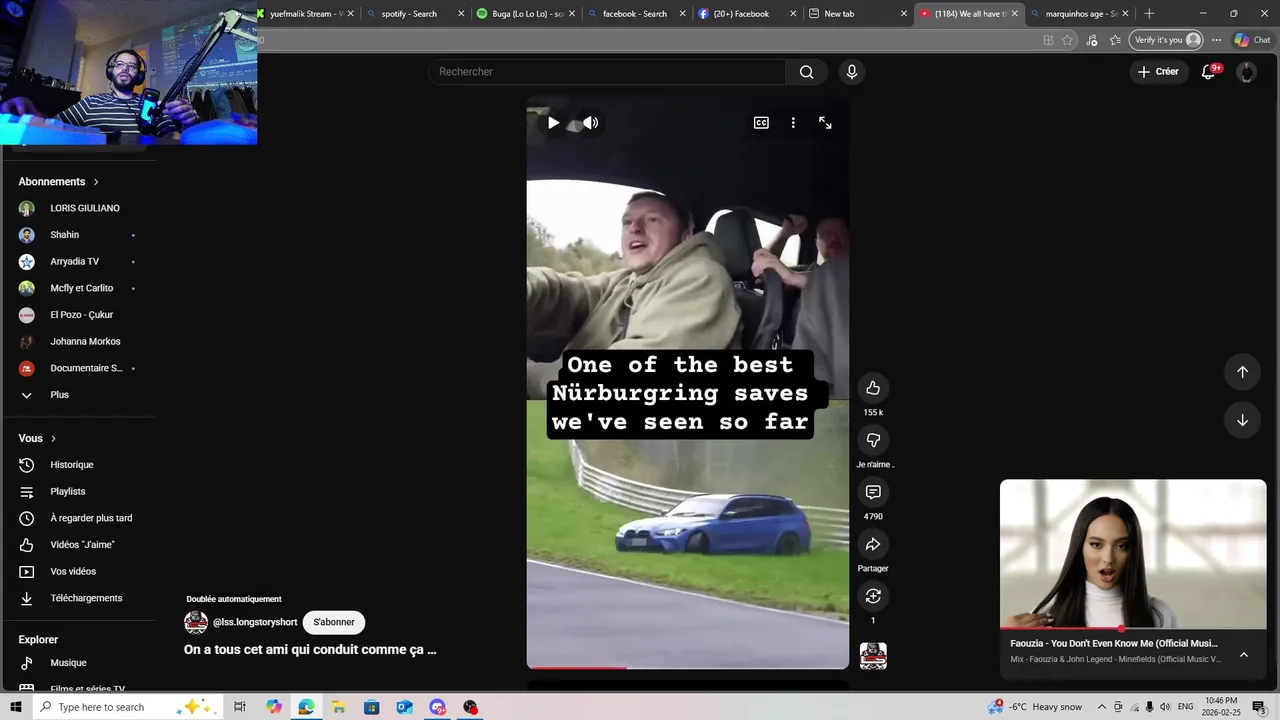Click the Rechercher search field
The width and height of the screenshot is (1280, 720).
(608, 72)
